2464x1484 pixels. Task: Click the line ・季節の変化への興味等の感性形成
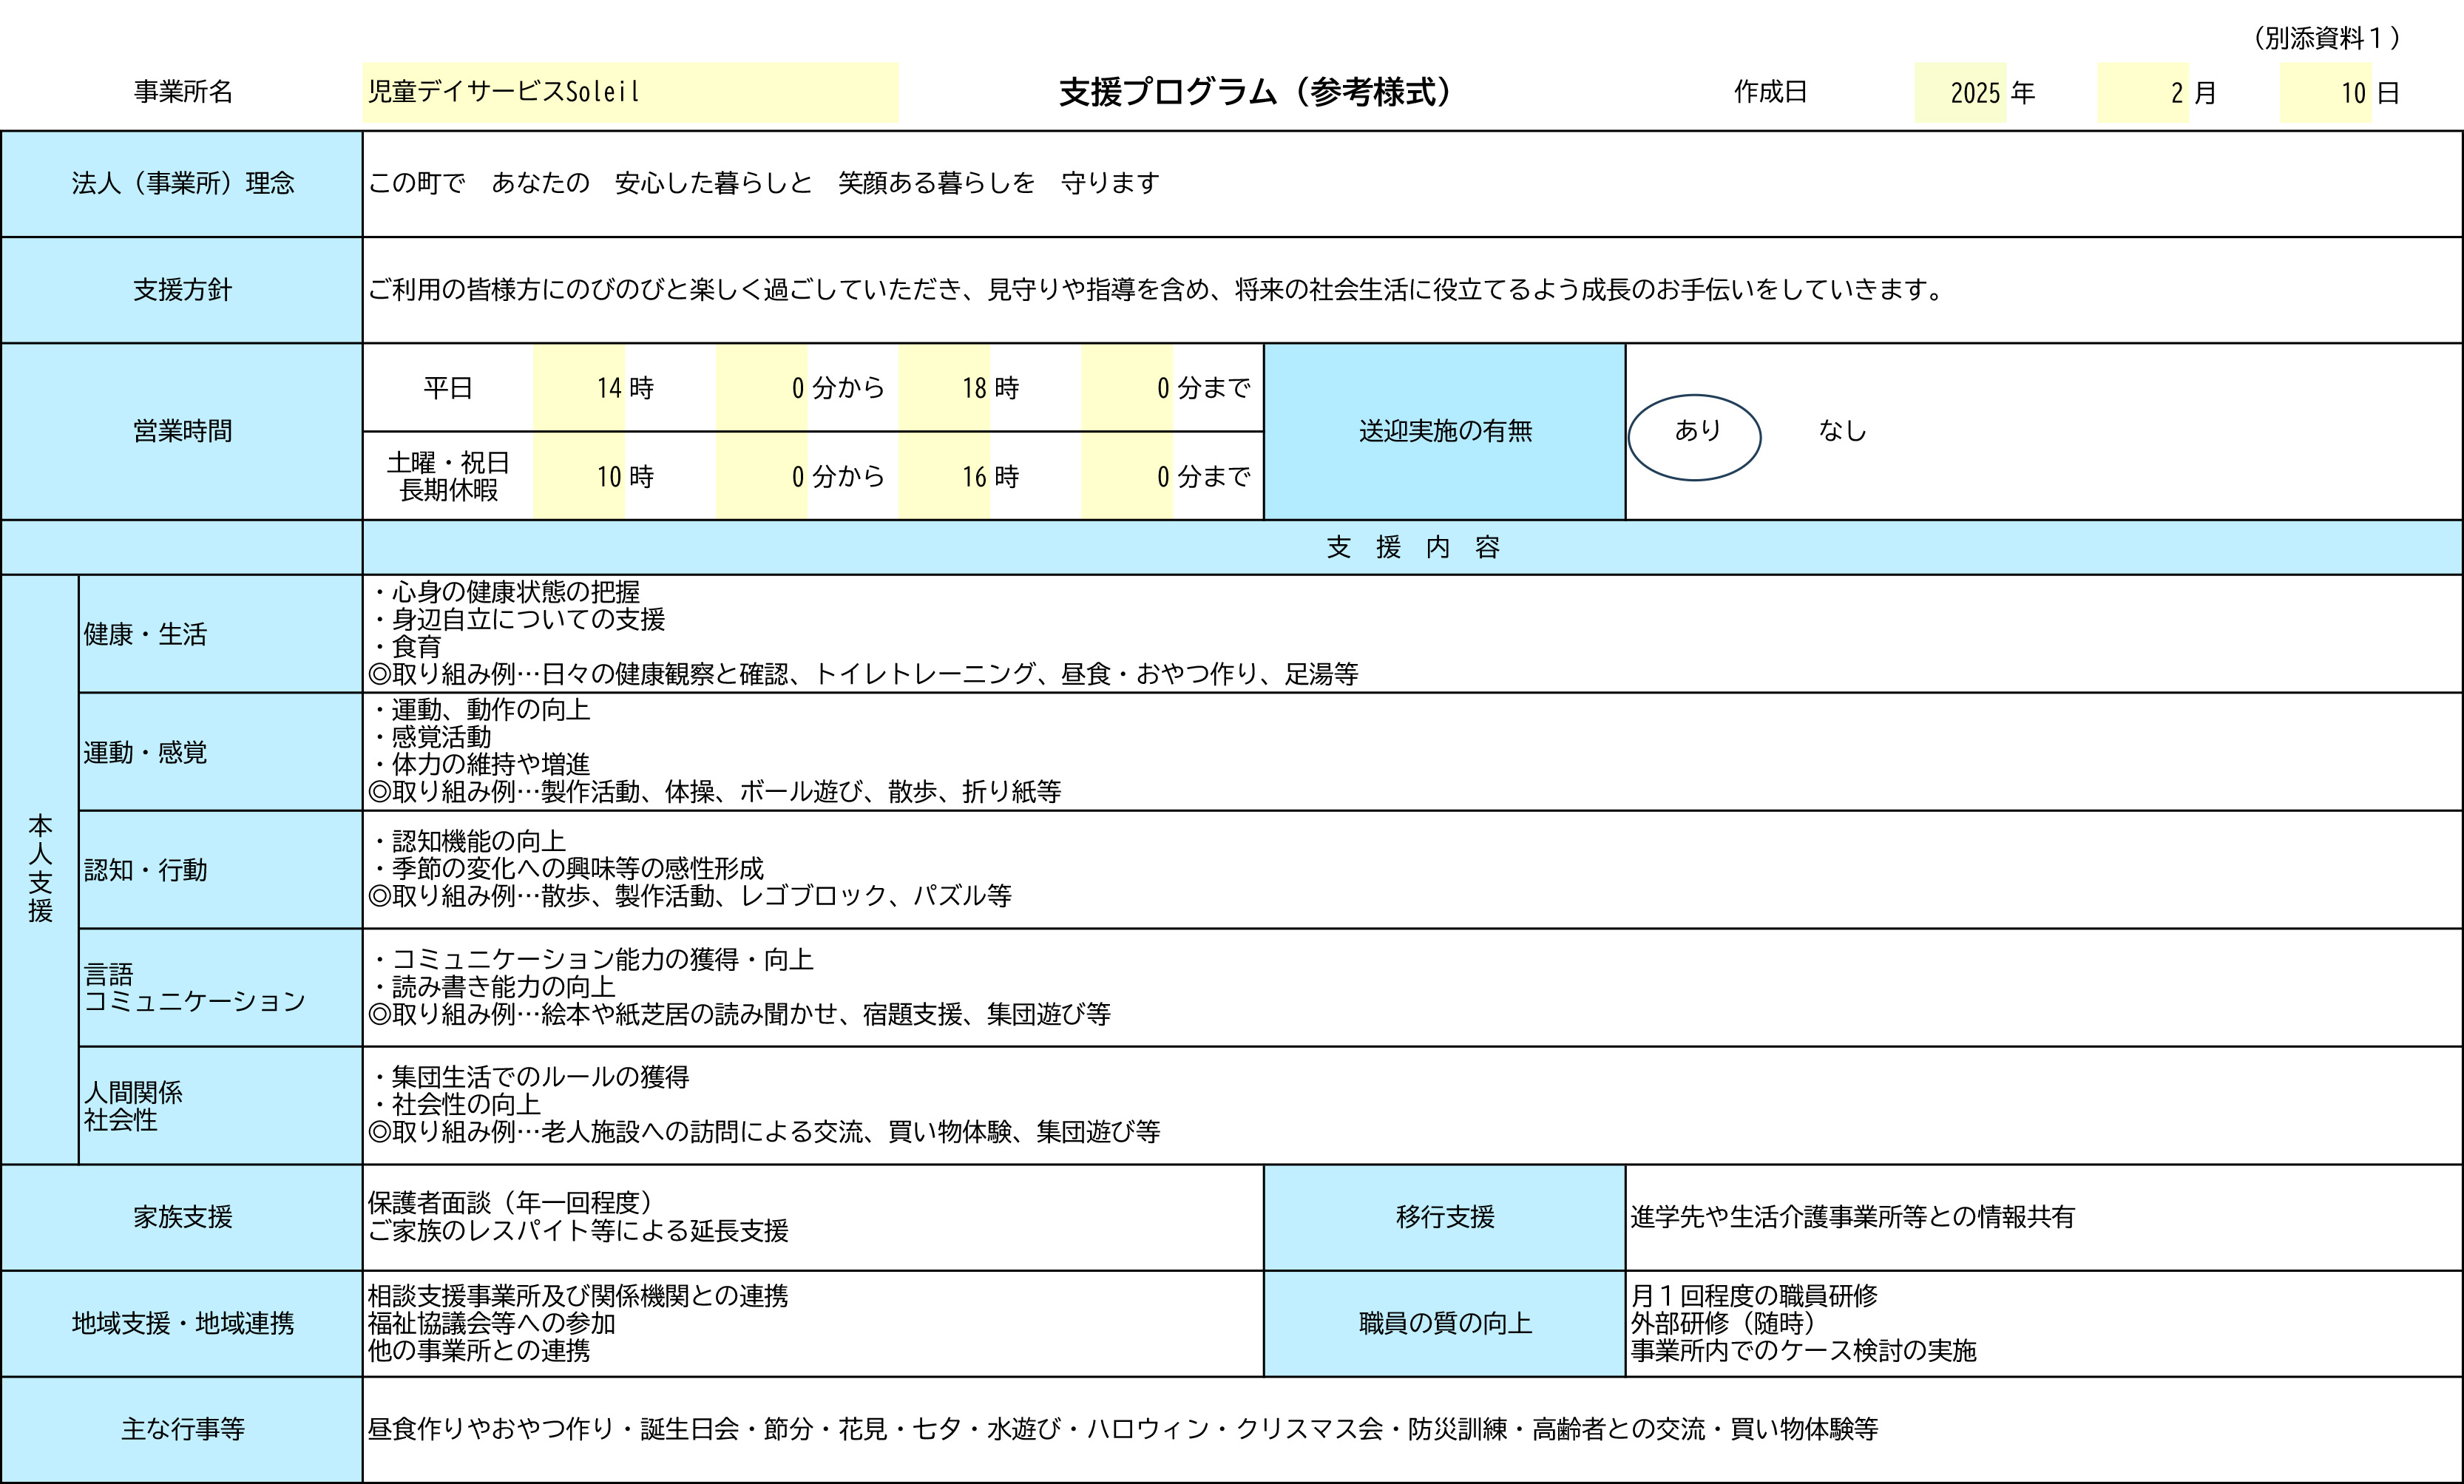[566, 868]
